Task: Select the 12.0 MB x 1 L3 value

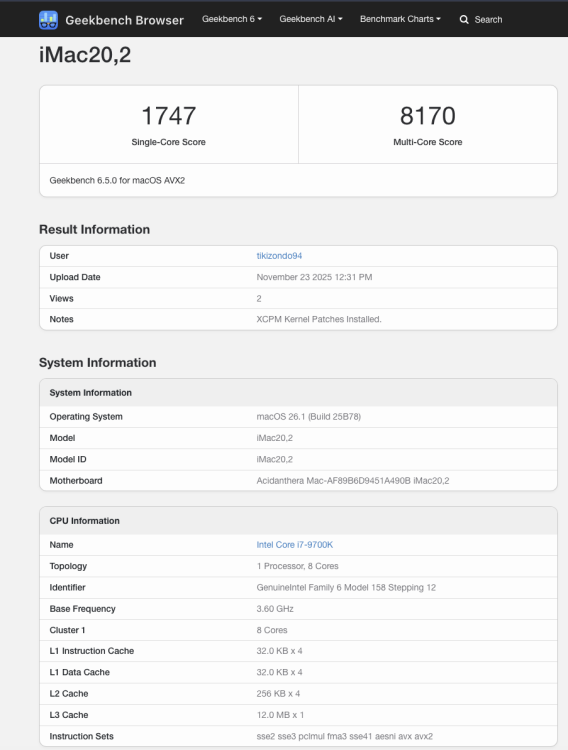Action: (x=280, y=715)
